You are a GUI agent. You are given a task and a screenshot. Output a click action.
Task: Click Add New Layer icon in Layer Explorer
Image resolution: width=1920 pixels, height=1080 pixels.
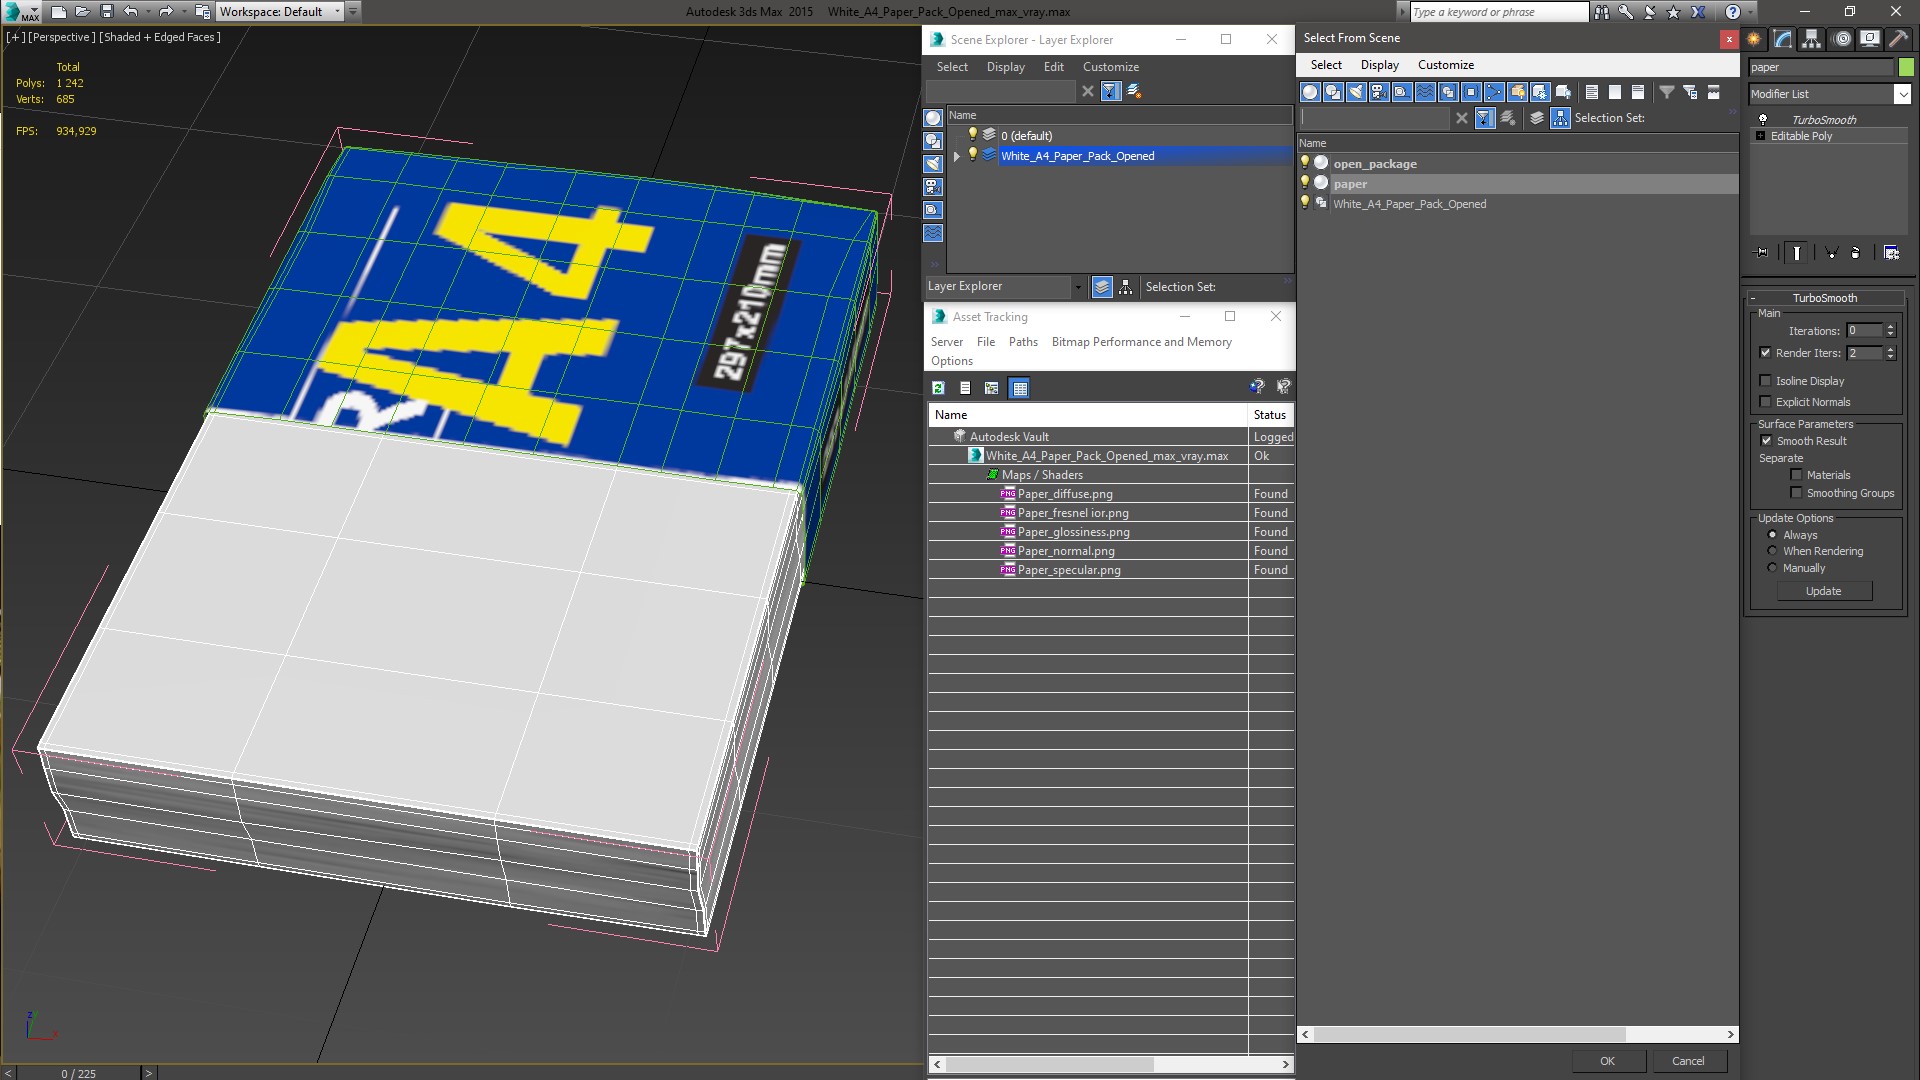(x=1134, y=91)
